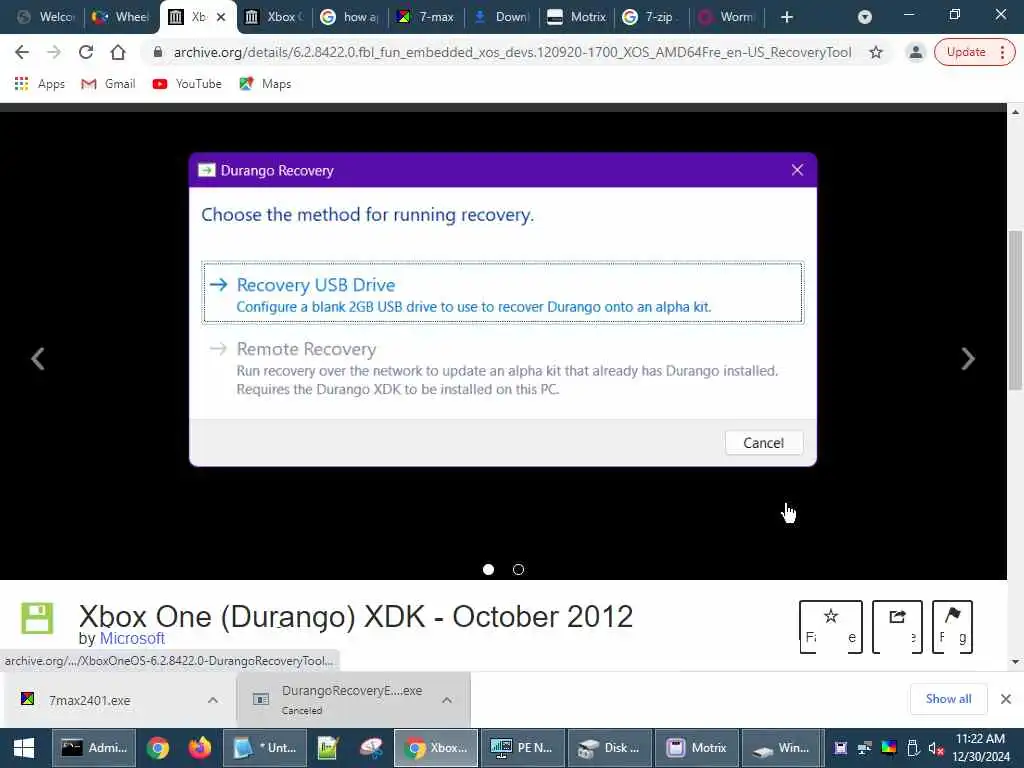Close the downloads bar

pos(1006,699)
